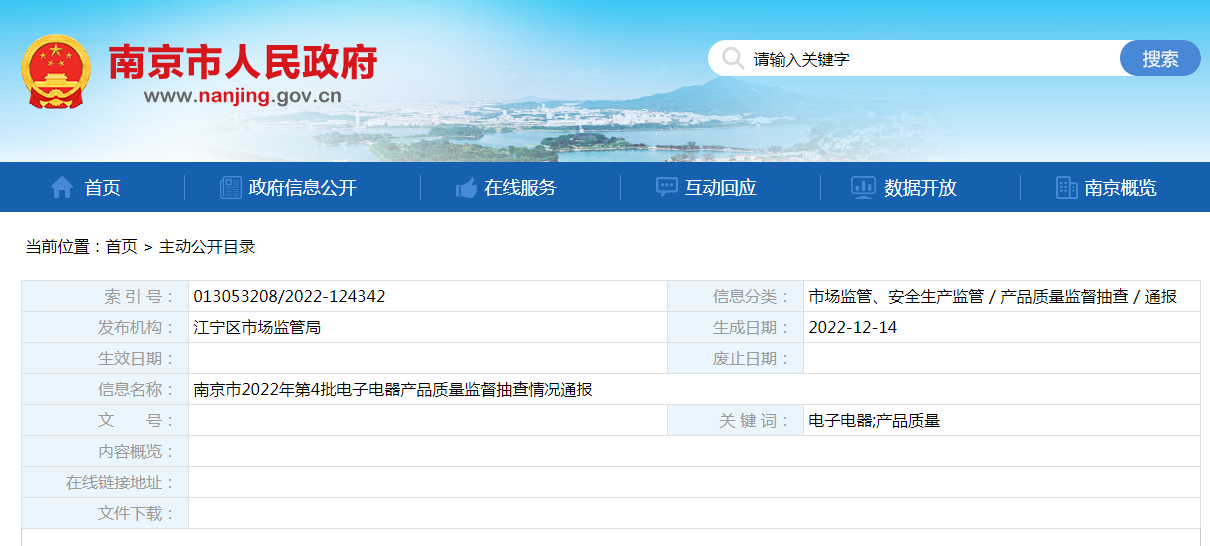Viewport: 1210px width, 546px height.
Task: Click the home icon in navigation bar
Action: (62, 187)
